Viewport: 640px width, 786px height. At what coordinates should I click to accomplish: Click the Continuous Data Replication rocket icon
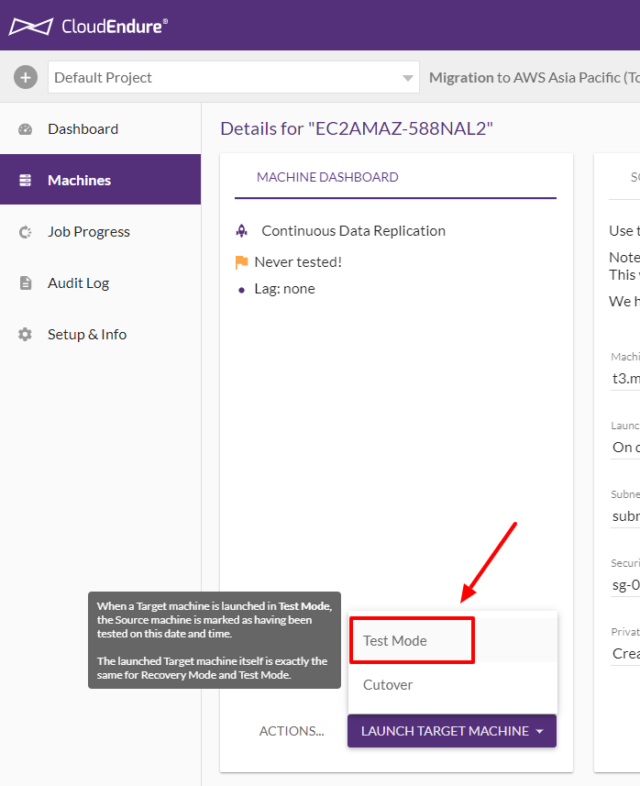[241, 231]
